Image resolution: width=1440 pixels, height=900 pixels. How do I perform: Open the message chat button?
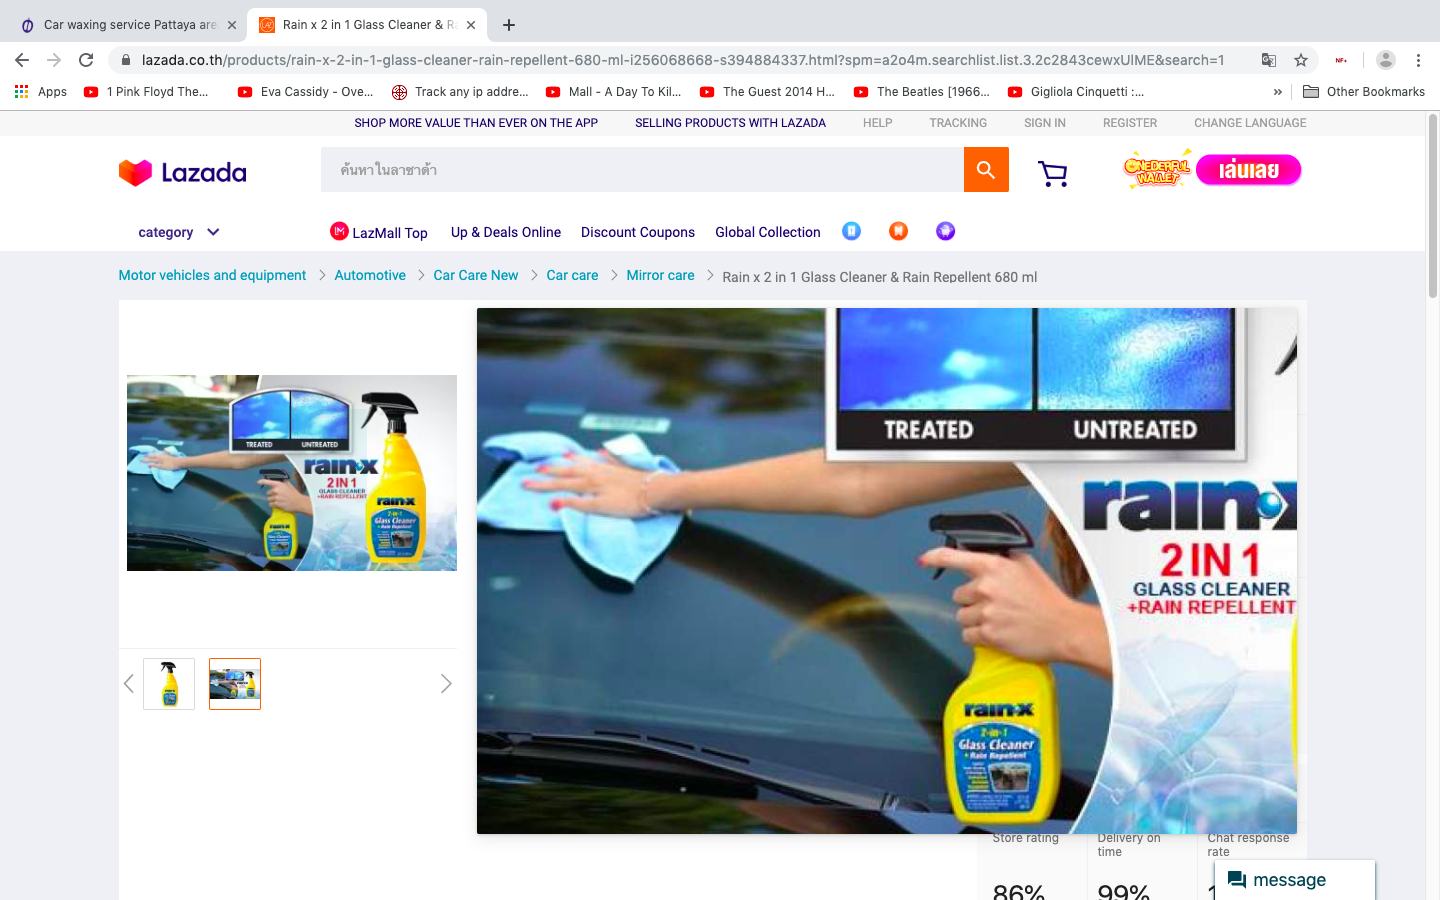(x=1295, y=880)
